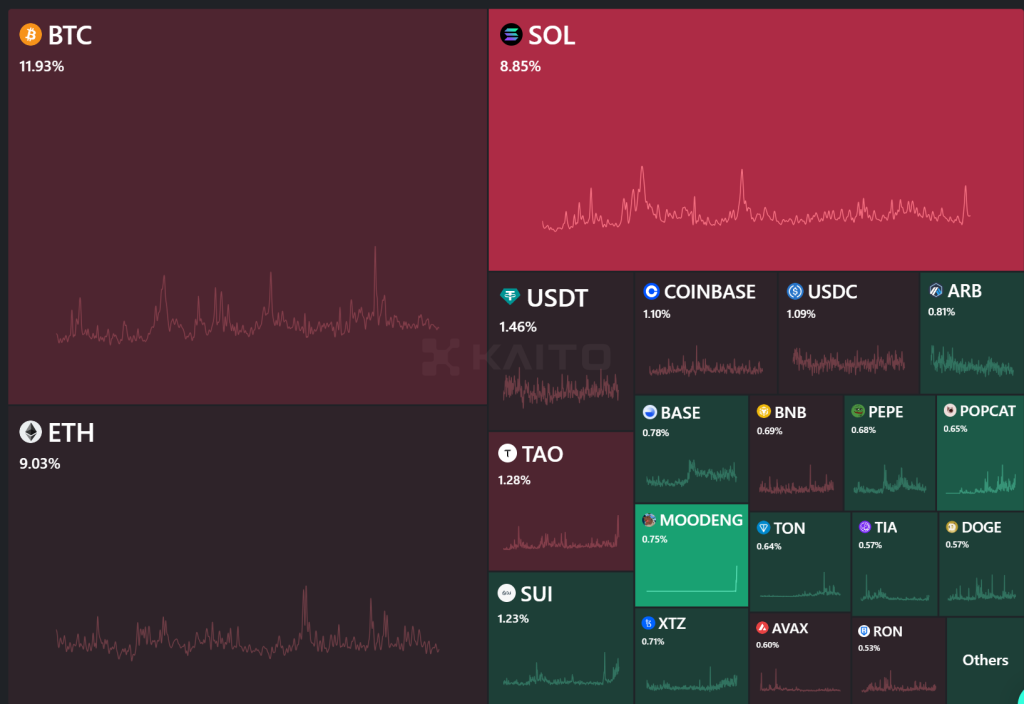Open the Others tile

[x=984, y=660]
